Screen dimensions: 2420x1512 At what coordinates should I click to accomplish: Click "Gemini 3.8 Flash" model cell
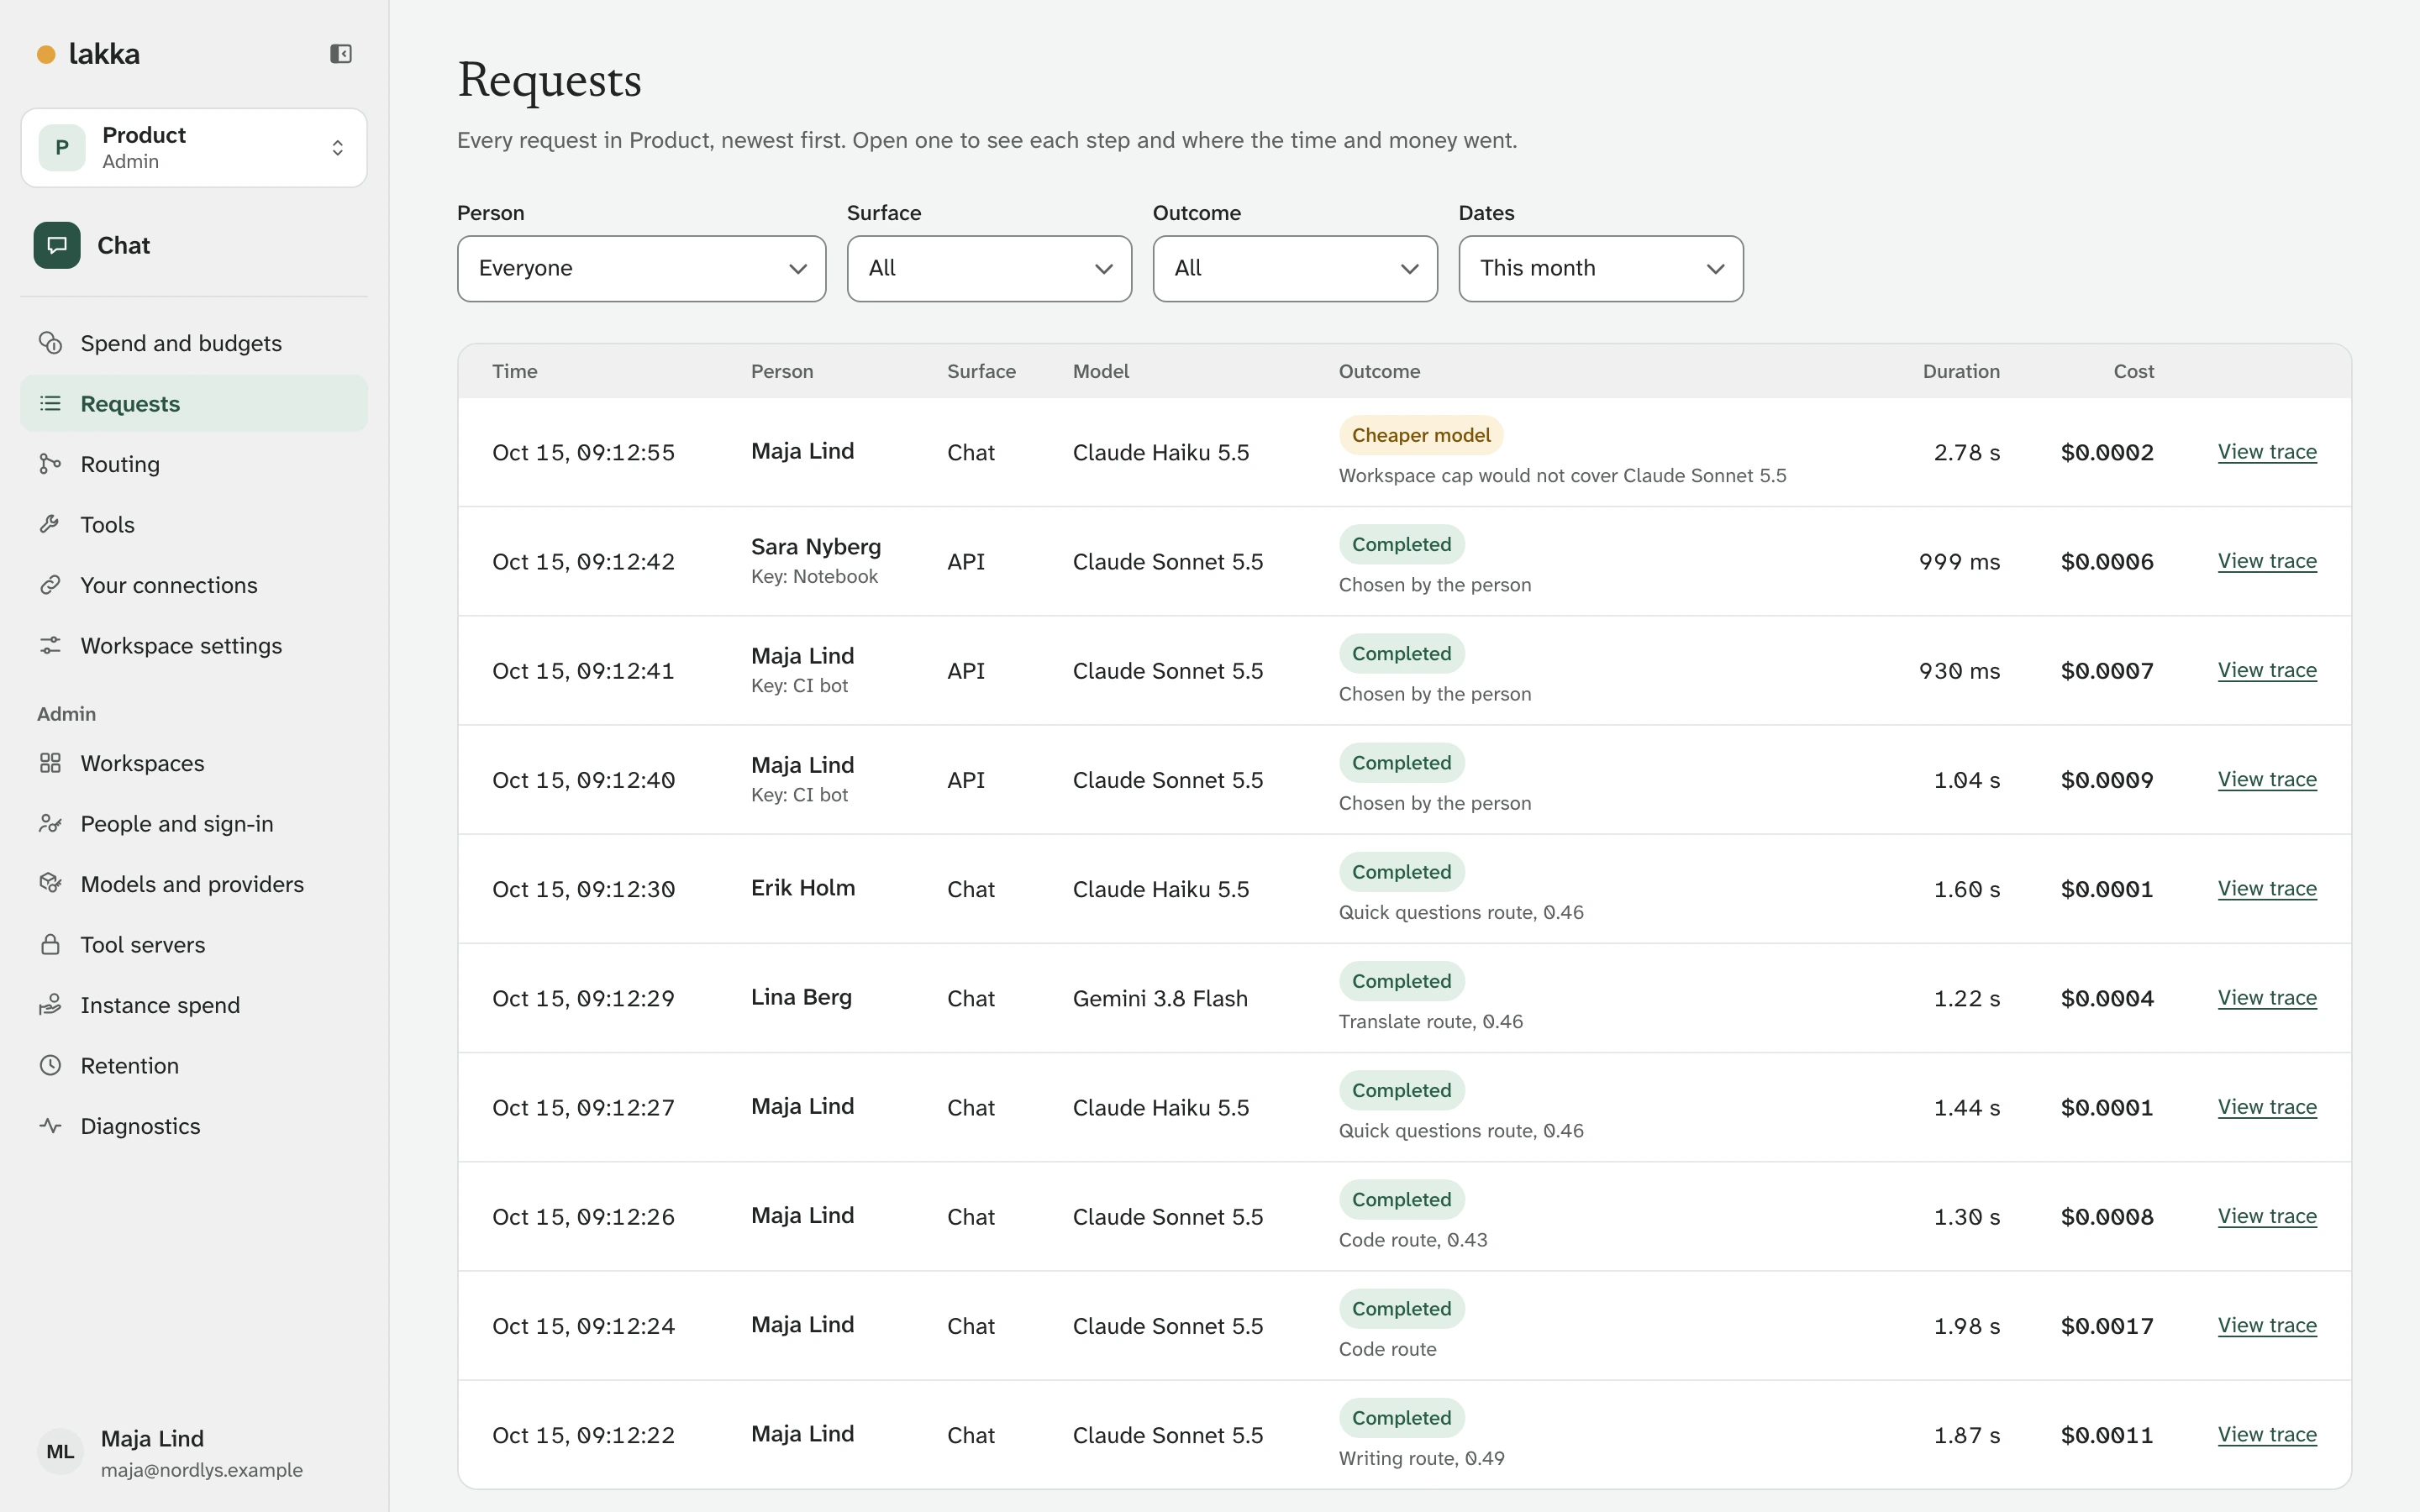[1160, 998]
